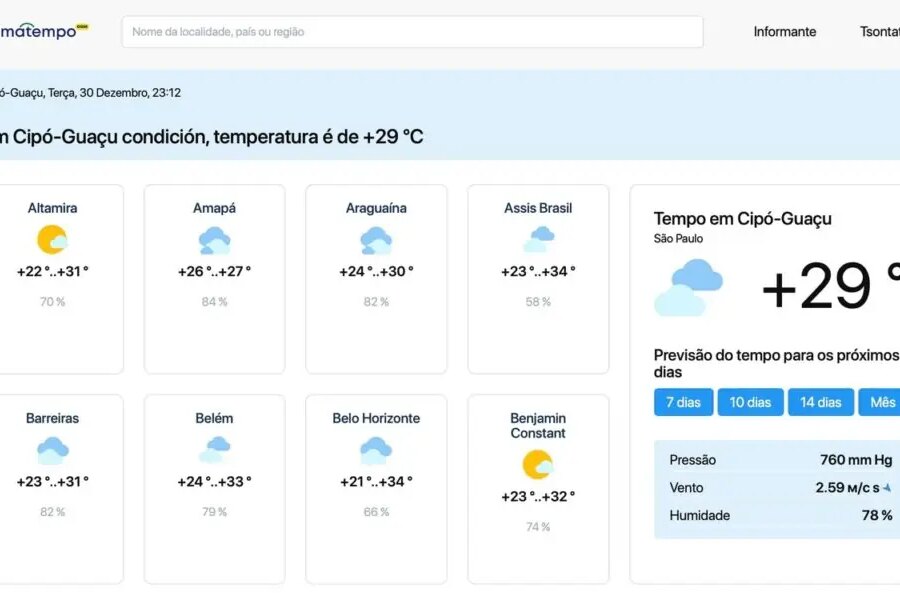Click the wind direction arrow icon
Viewport: 900px width, 600px height.
(x=887, y=488)
